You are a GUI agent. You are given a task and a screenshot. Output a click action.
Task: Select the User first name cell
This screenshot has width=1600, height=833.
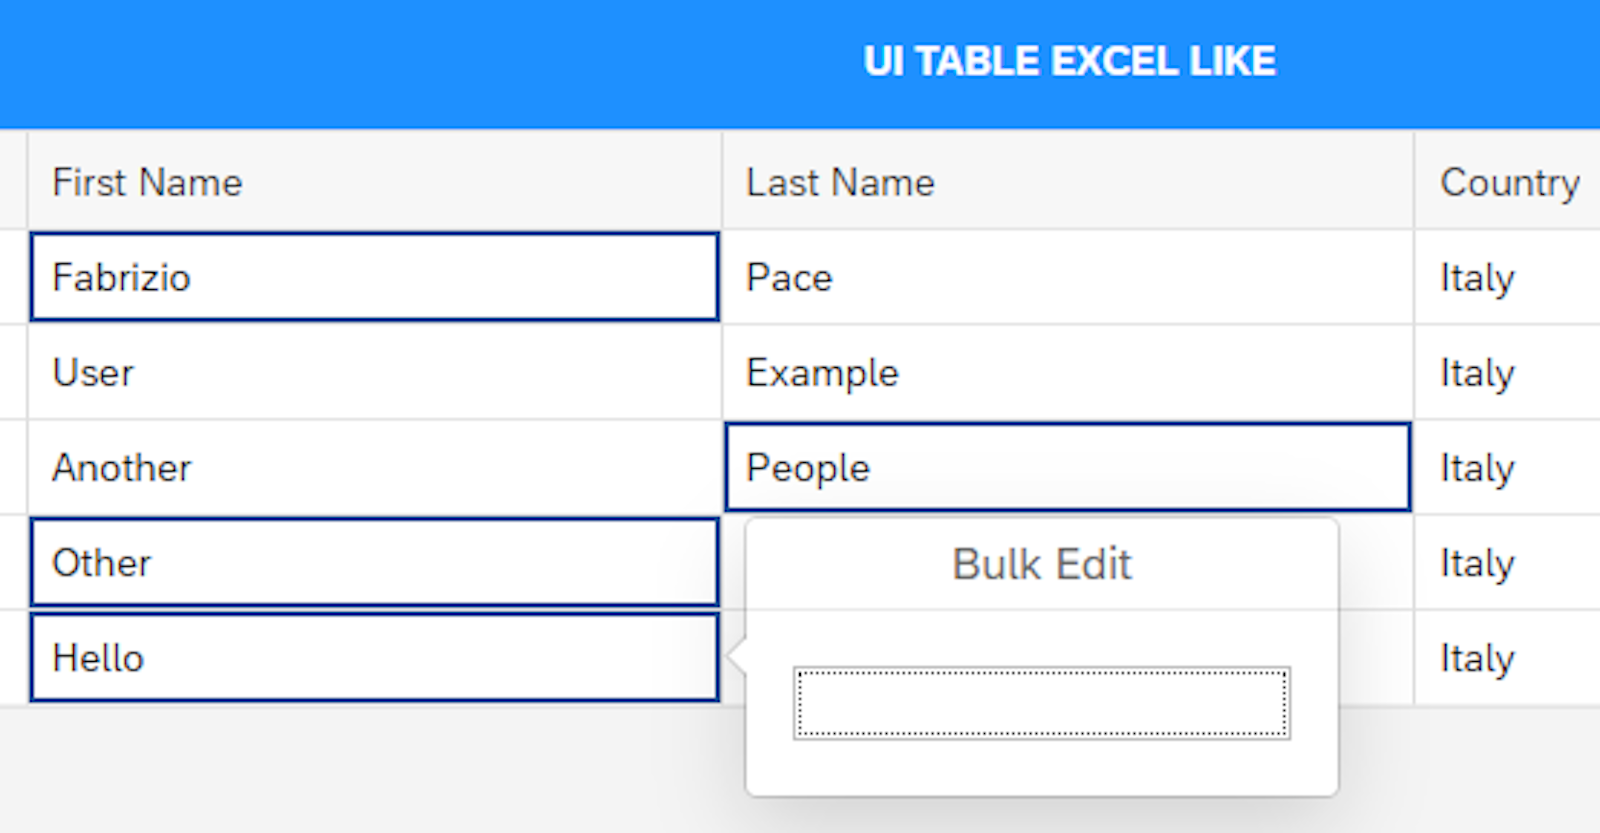(x=374, y=372)
